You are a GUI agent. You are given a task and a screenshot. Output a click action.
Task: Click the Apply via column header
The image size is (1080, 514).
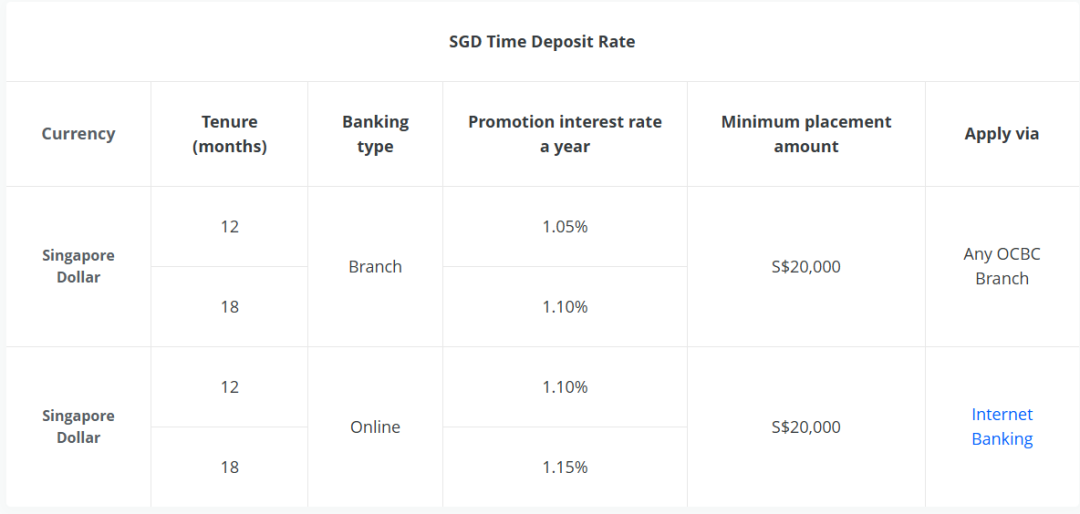click(1001, 134)
